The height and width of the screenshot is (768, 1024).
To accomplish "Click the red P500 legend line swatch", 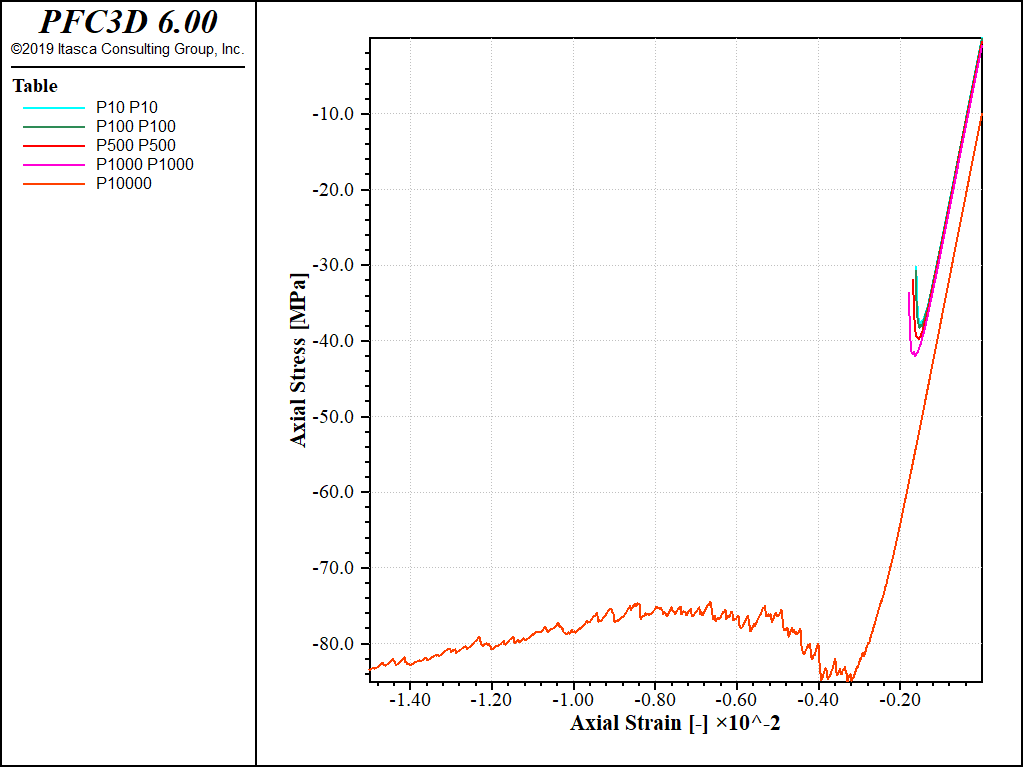I will [54, 146].
